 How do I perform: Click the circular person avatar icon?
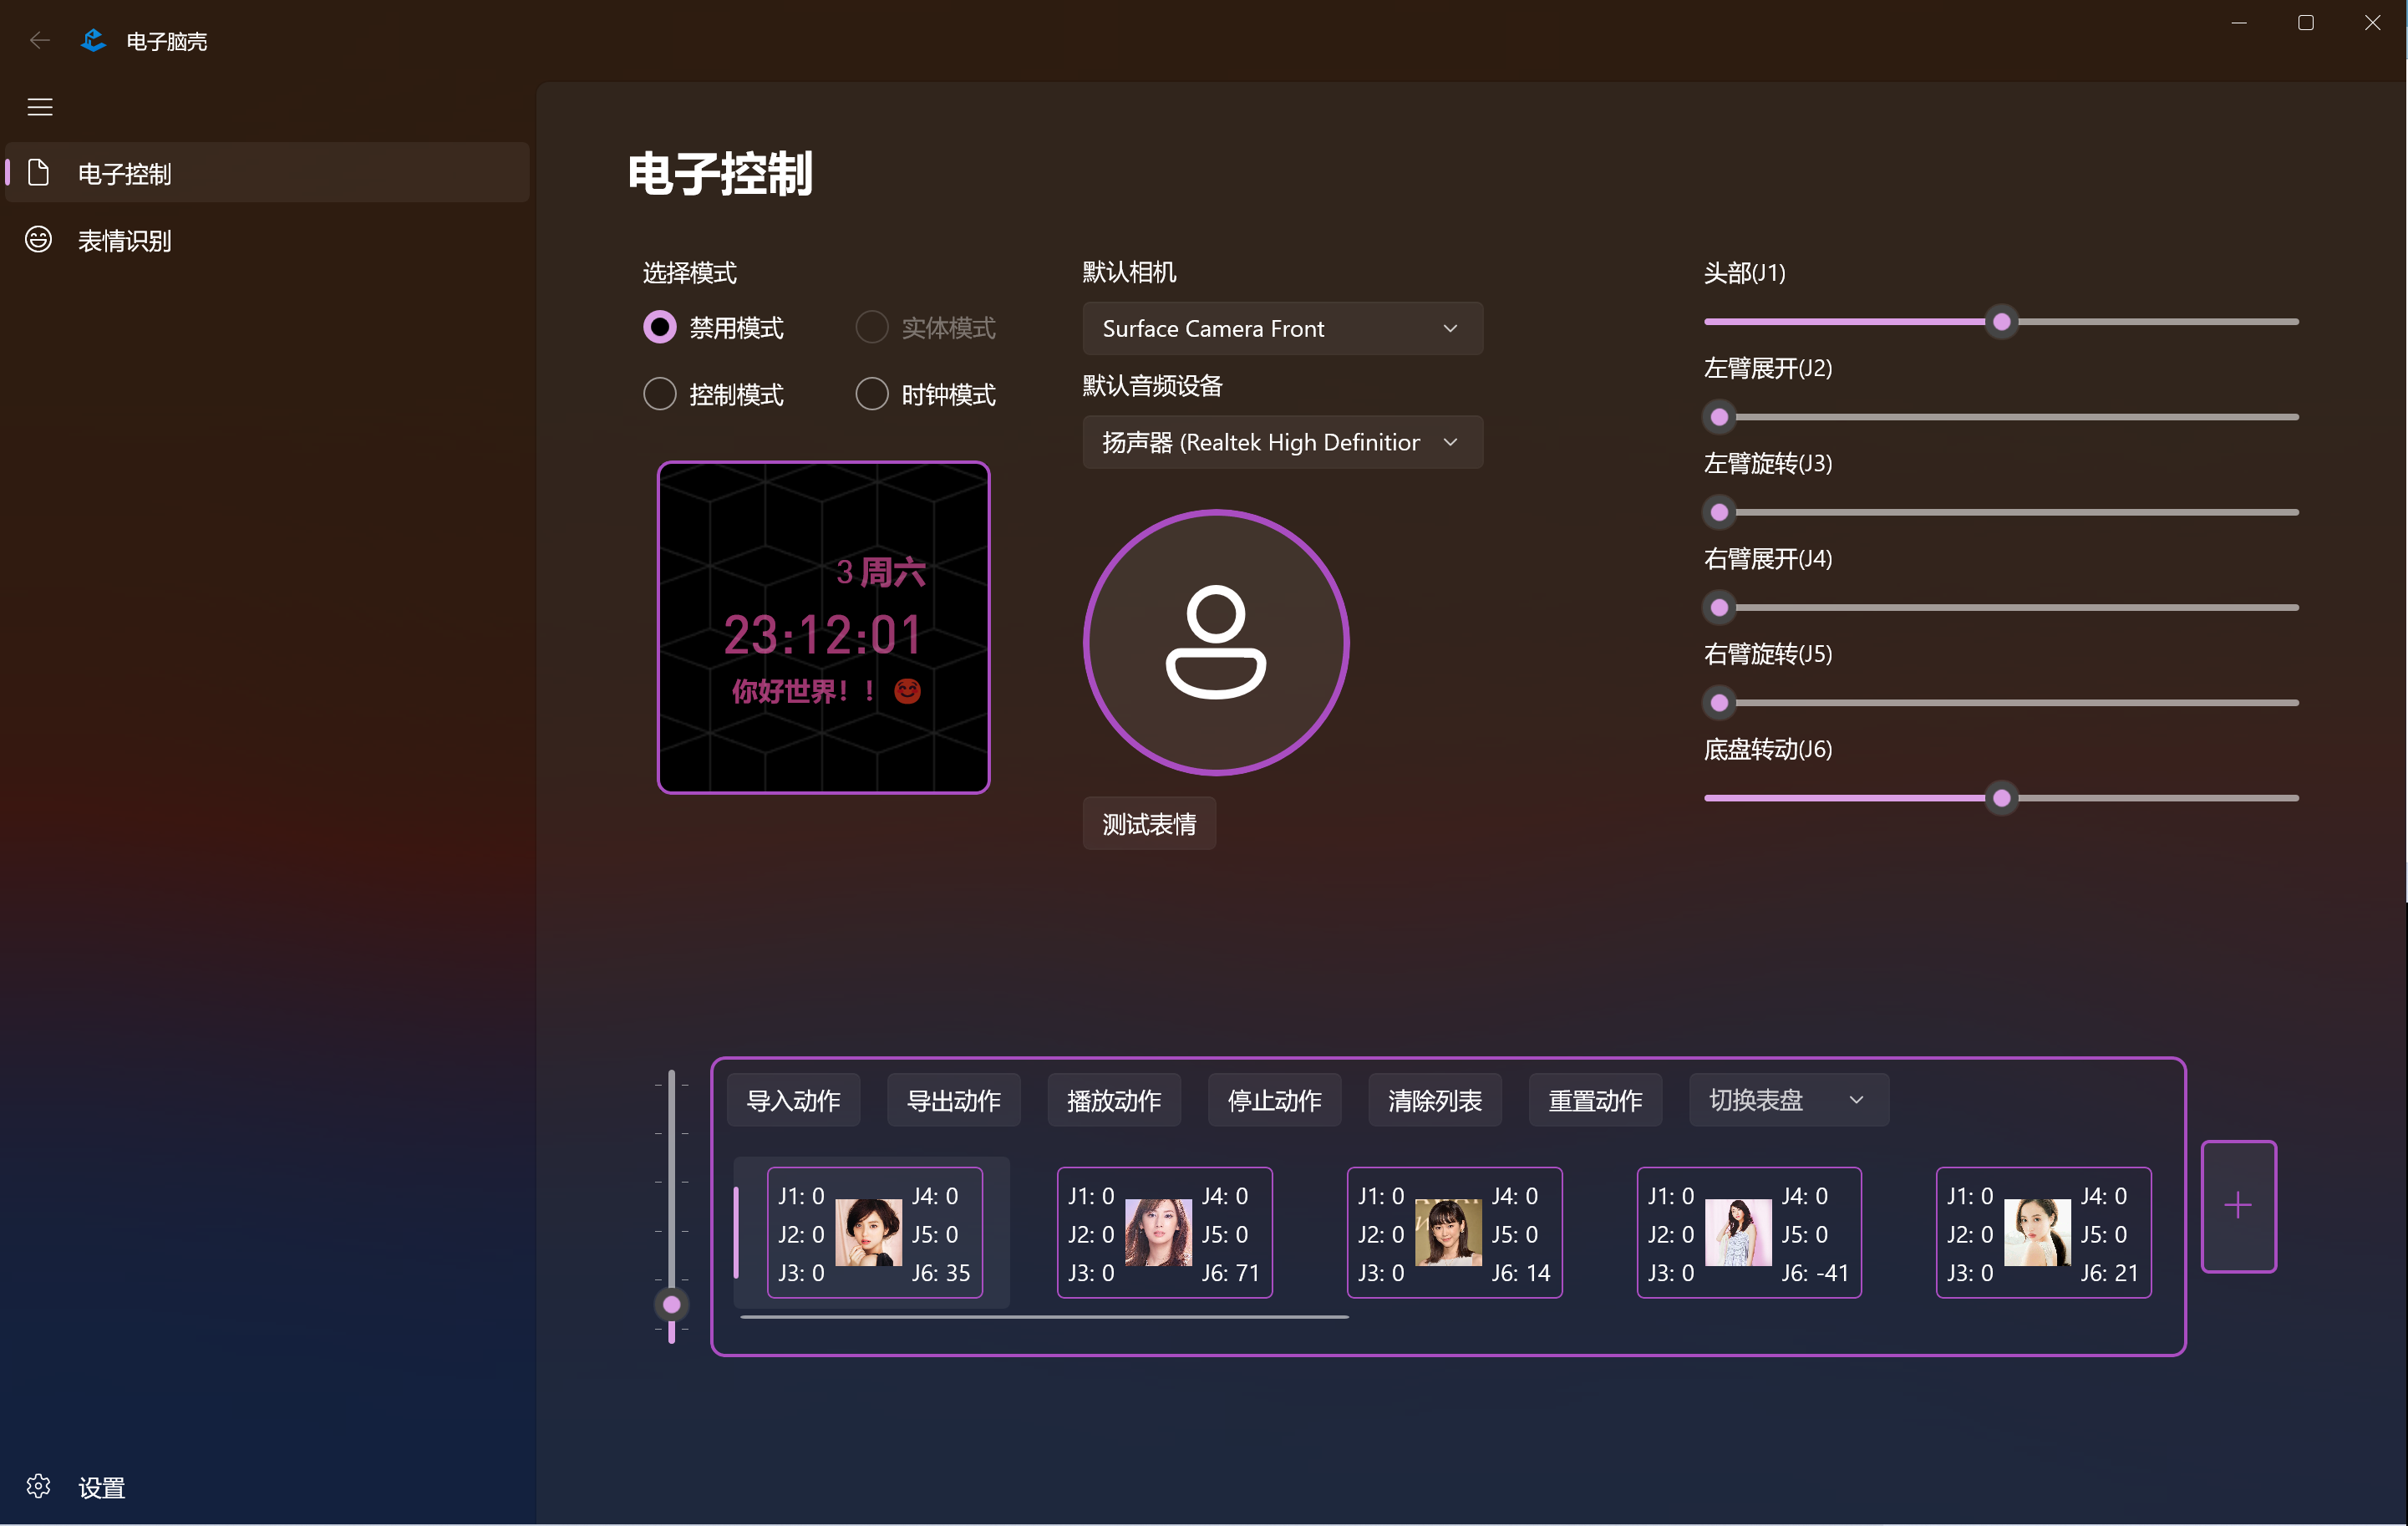(1216, 642)
